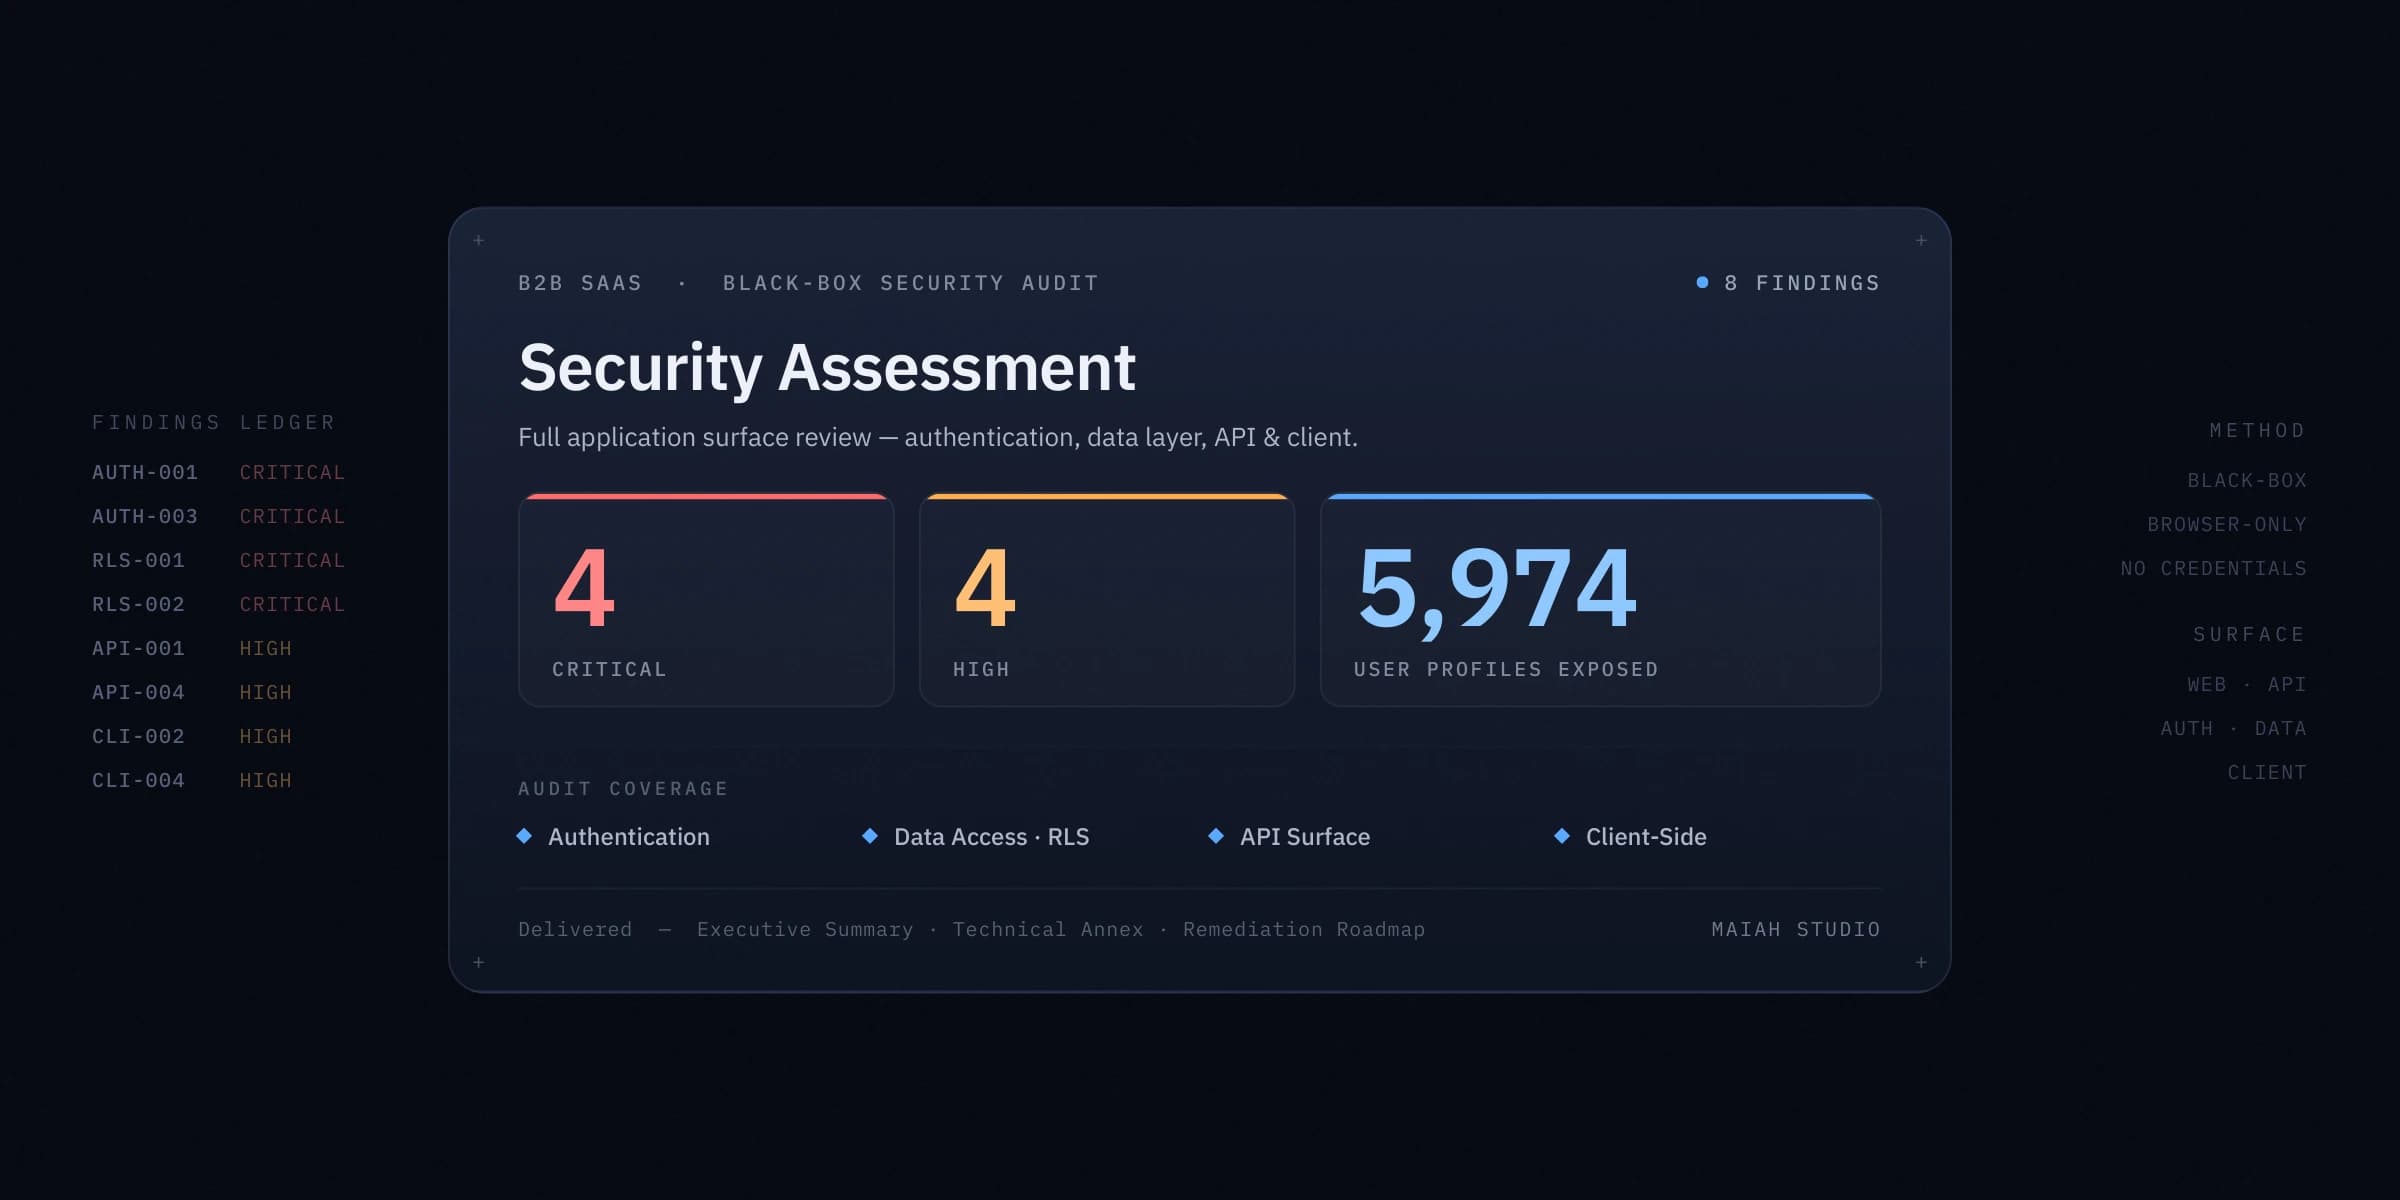Select AUTH-001 in the findings ledger
Screen dimensions: 2400x1200
[145, 472]
